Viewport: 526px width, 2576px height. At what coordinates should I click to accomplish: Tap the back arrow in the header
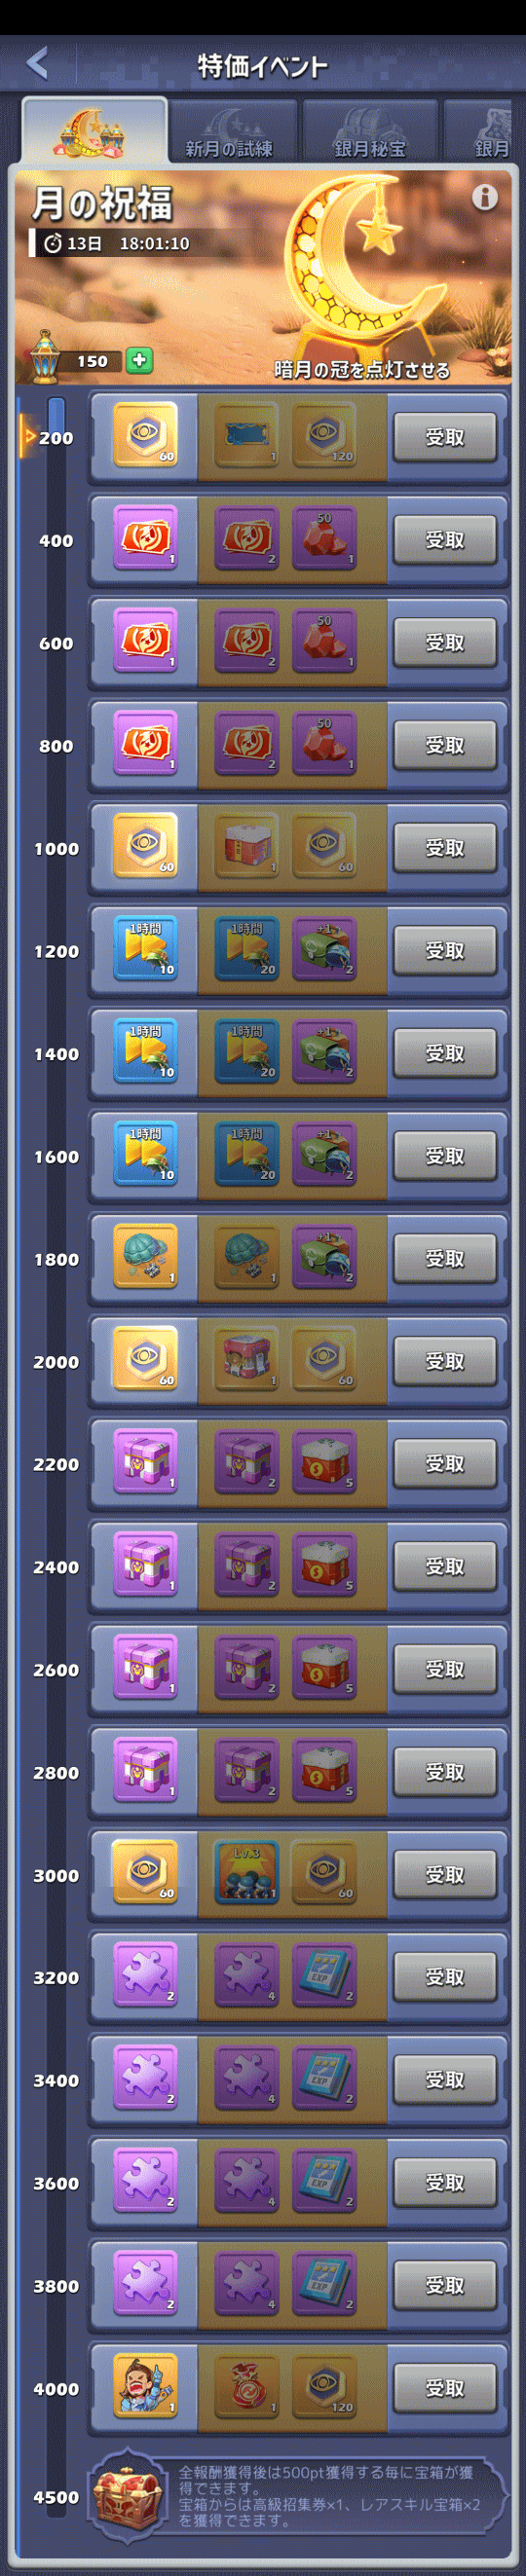(38, 64)
